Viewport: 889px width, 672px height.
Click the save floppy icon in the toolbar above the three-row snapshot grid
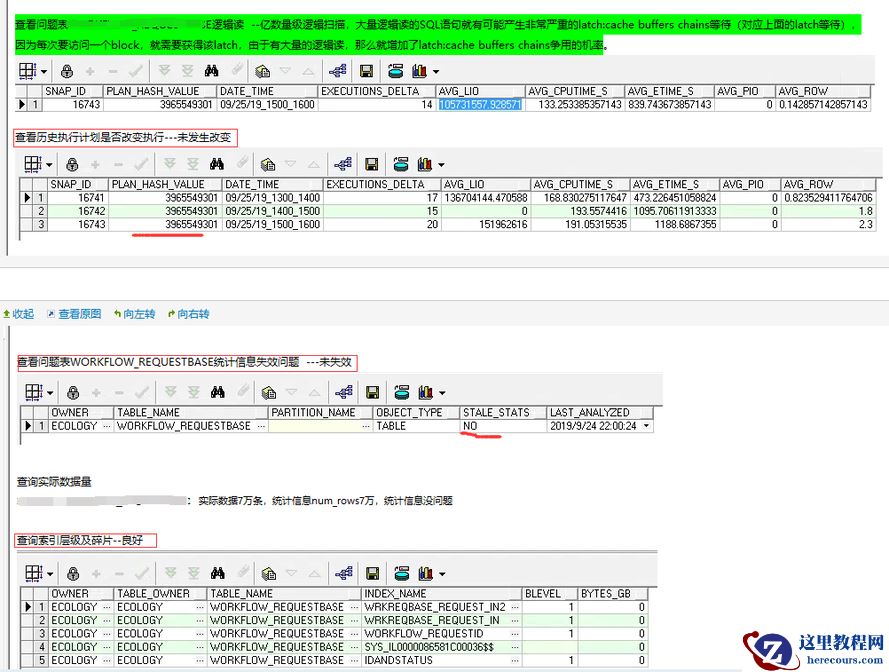371,164
